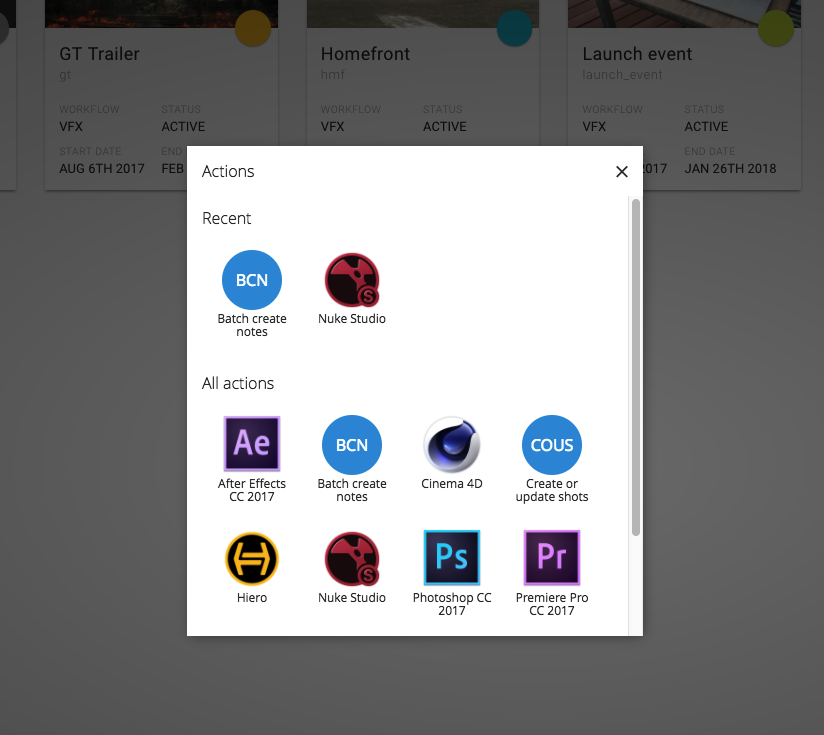Click the 'AUG 6TH 2017' start date
Viewport: 824px width, 735px height.
[x=101, y=169]
